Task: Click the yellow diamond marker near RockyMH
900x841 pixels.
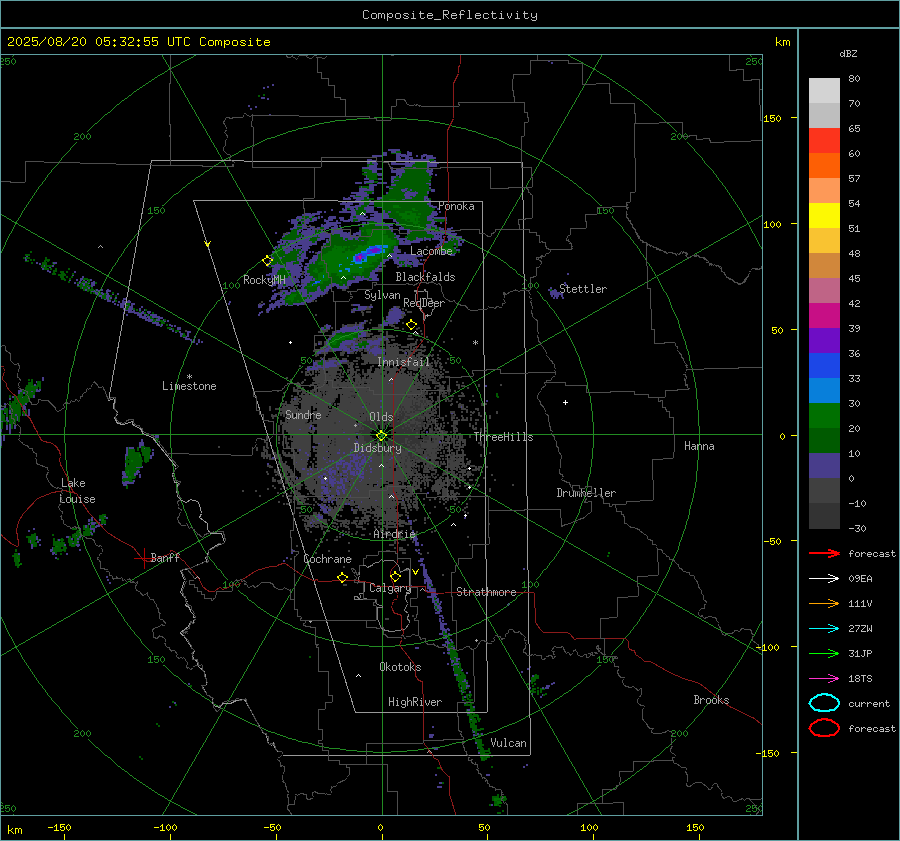Action: [267, 261]
